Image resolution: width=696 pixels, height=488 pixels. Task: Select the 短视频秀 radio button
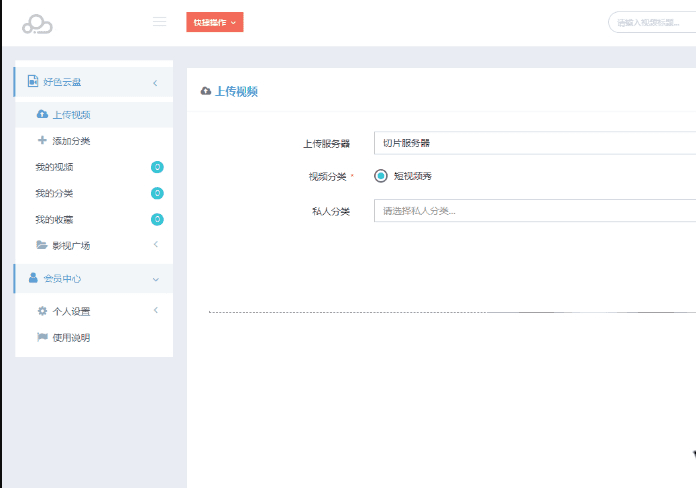point(381,176)
